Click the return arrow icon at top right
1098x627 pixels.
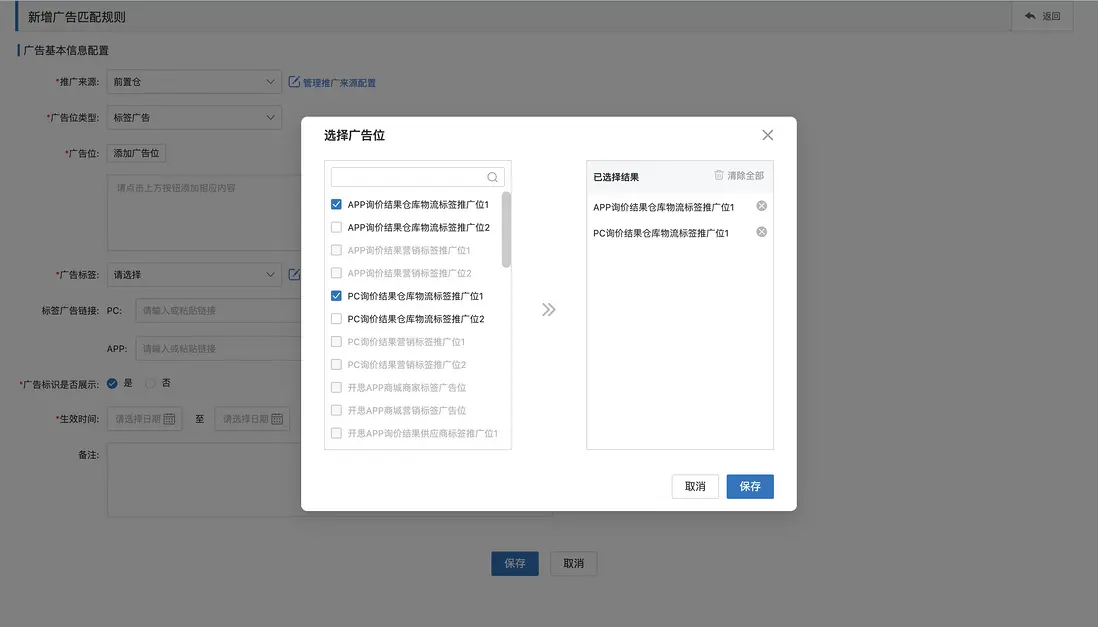pyautogui.click(x=1030, y=16)
